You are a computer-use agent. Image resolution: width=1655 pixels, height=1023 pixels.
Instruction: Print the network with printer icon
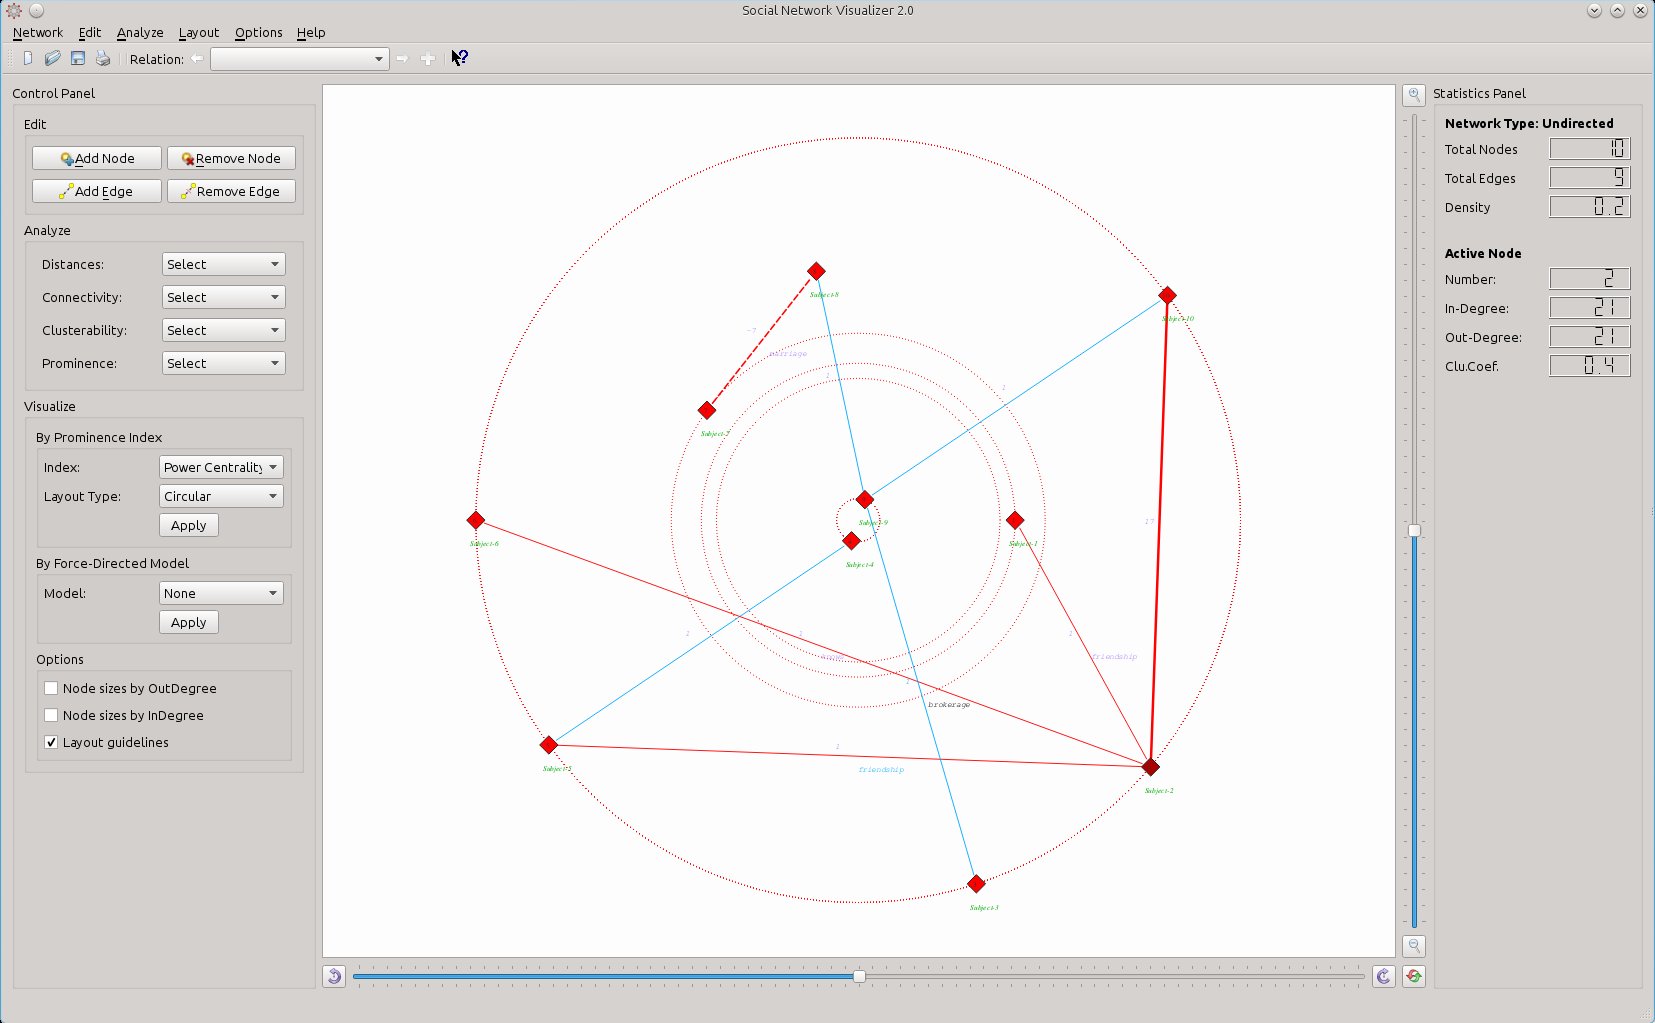pos(103,59)
